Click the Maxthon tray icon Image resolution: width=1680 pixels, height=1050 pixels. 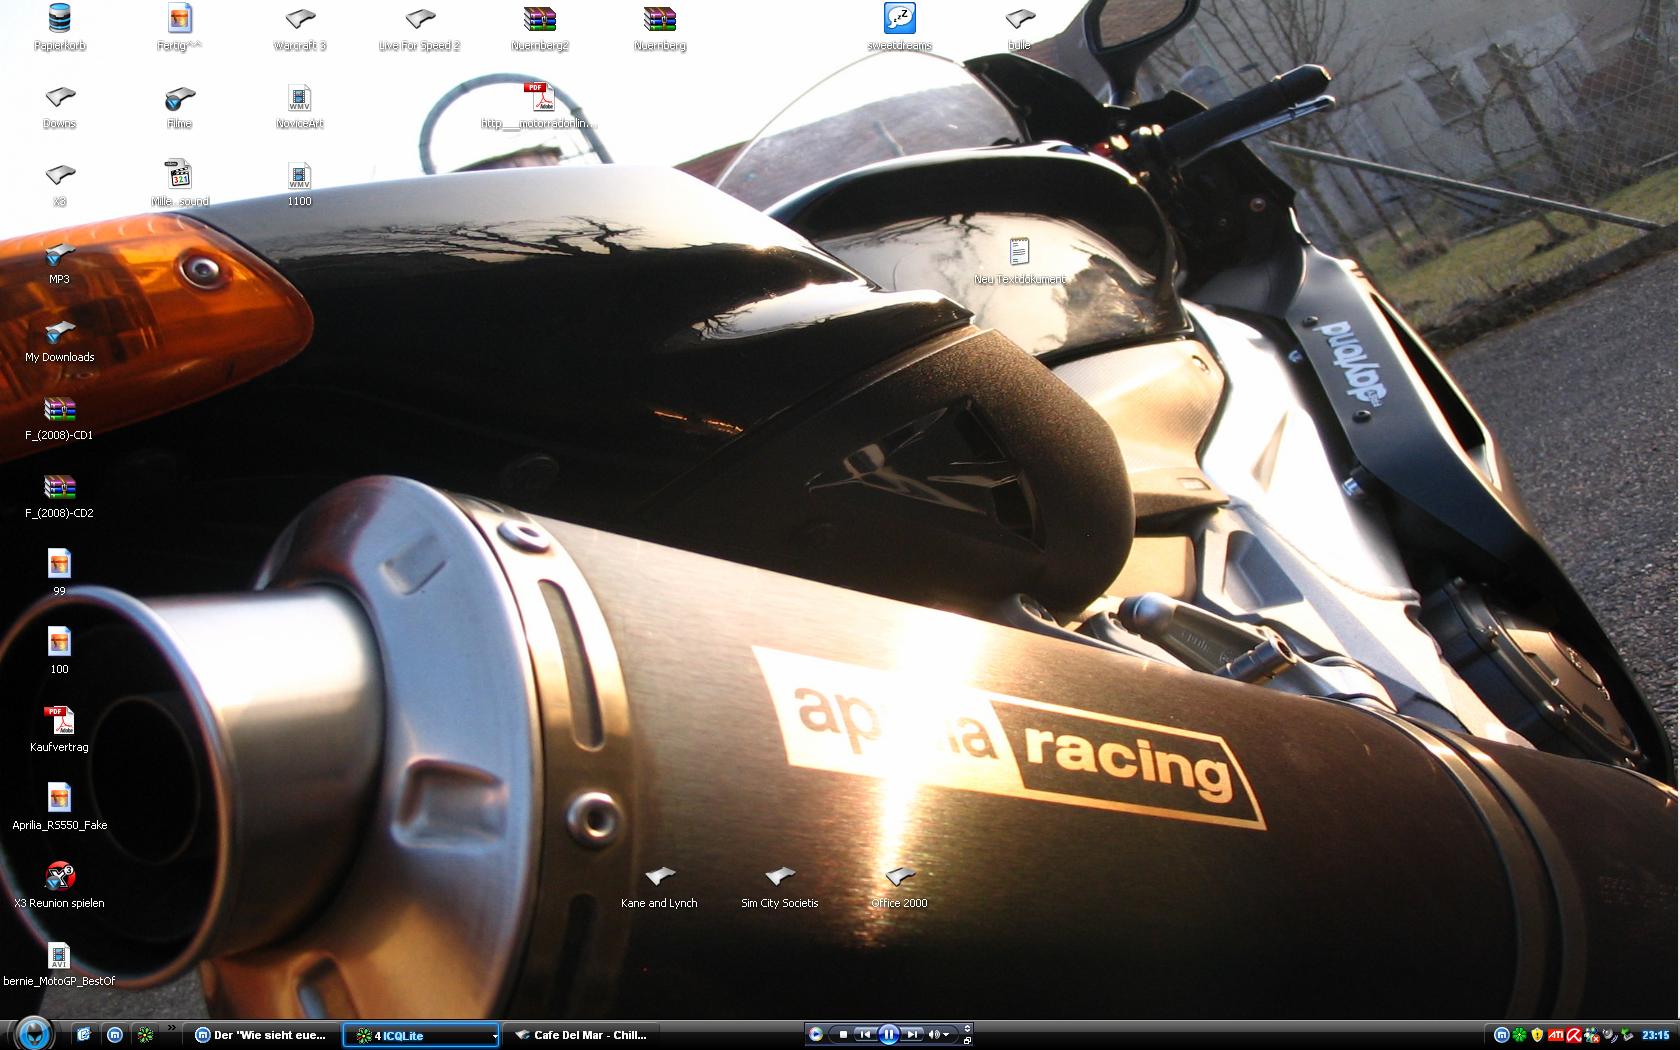[1502, 1035]
